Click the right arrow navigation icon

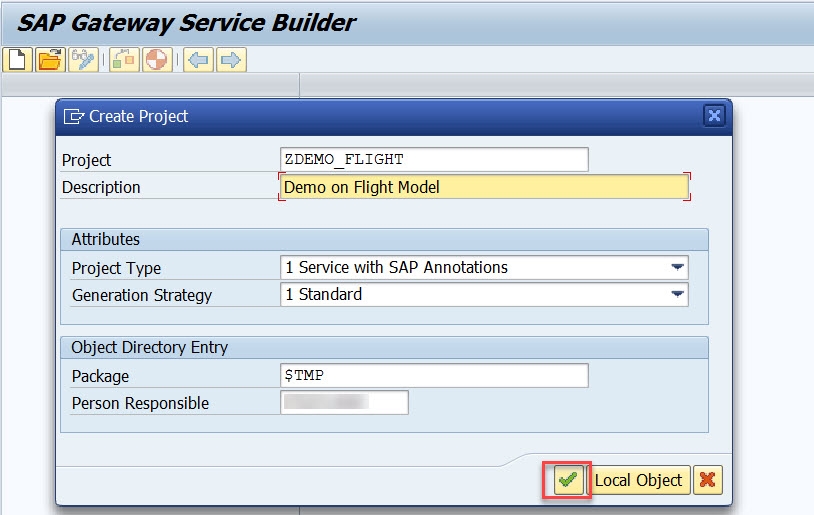tap(231, 60)
